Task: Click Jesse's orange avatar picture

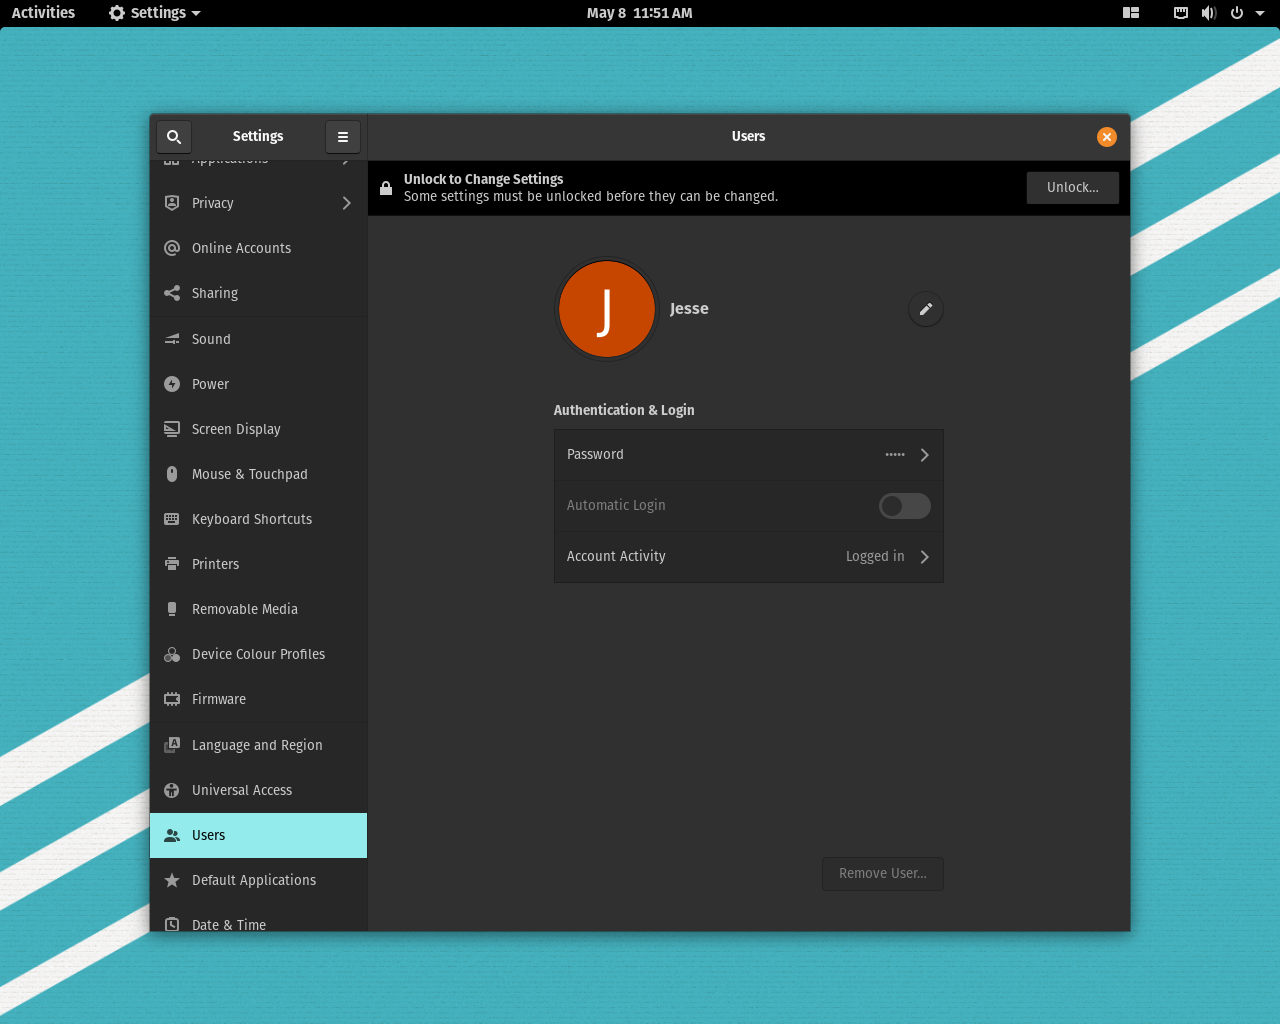Action: pyautogui.click(x=607, y=309)
